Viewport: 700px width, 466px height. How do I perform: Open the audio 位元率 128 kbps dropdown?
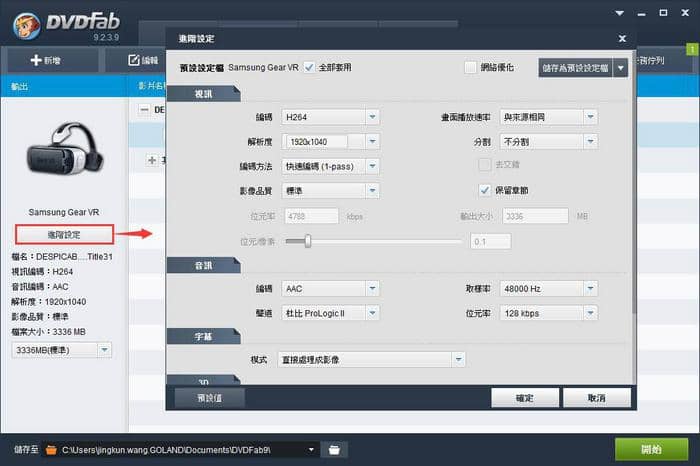[549, 313]
